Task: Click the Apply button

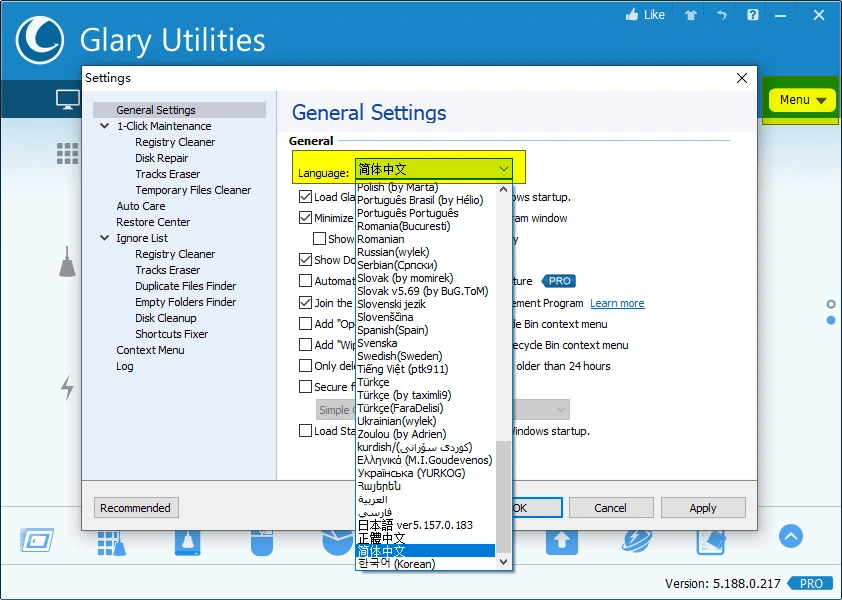Action: tap(703, 507)
